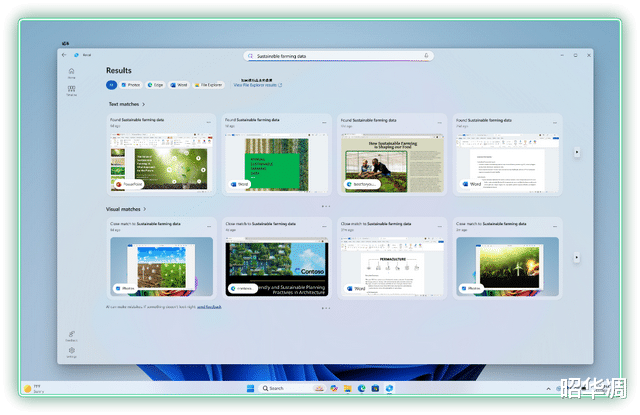Expand the Visual matches section
This screenshot has height=415, width=640.
(126, 209)
